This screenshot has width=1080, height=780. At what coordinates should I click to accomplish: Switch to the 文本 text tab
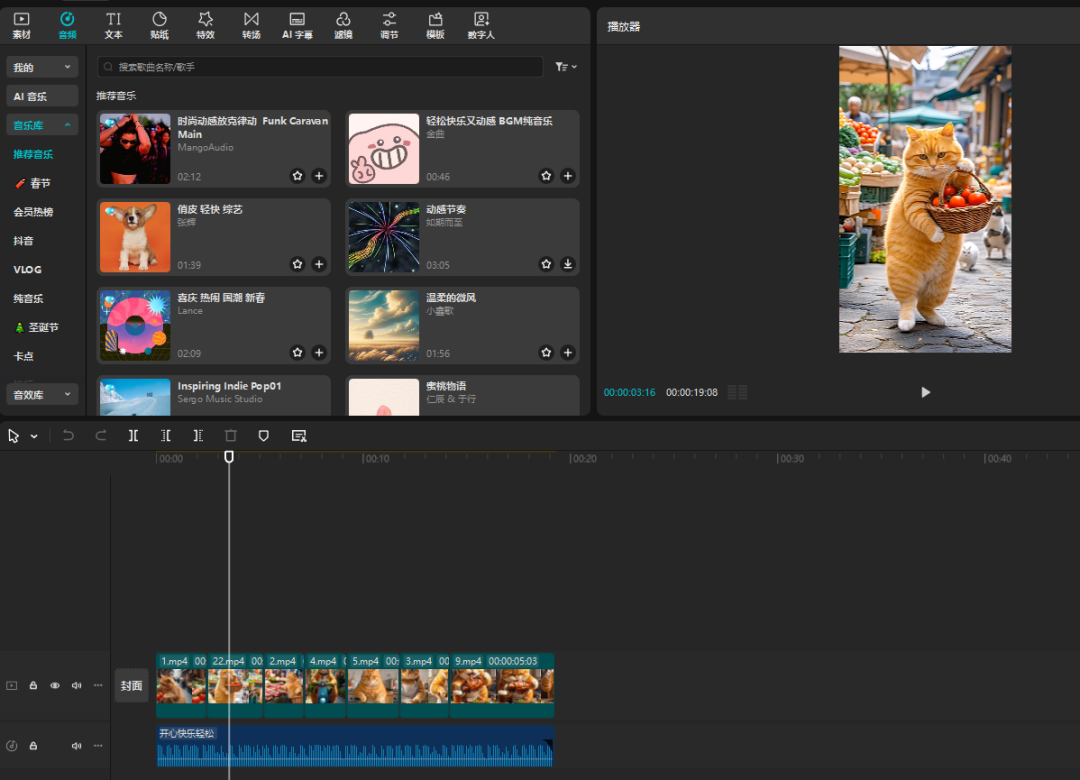pyautogui.click(x=113, y=25)
